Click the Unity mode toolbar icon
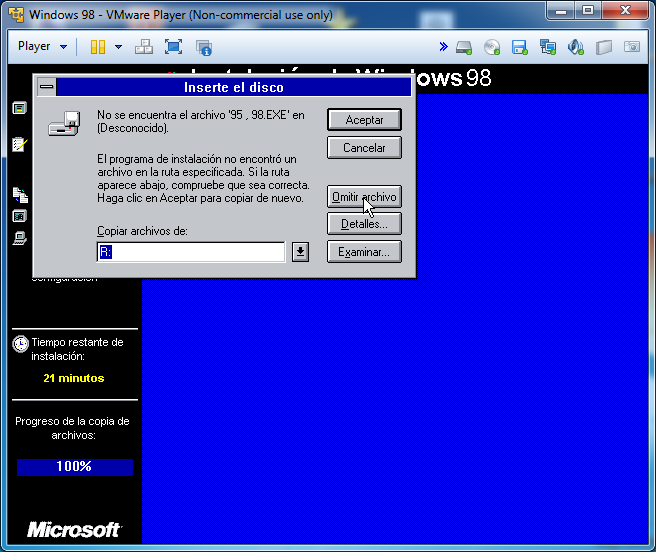The width and height of the screenshot is (656, 552). [x=204, y=47]
